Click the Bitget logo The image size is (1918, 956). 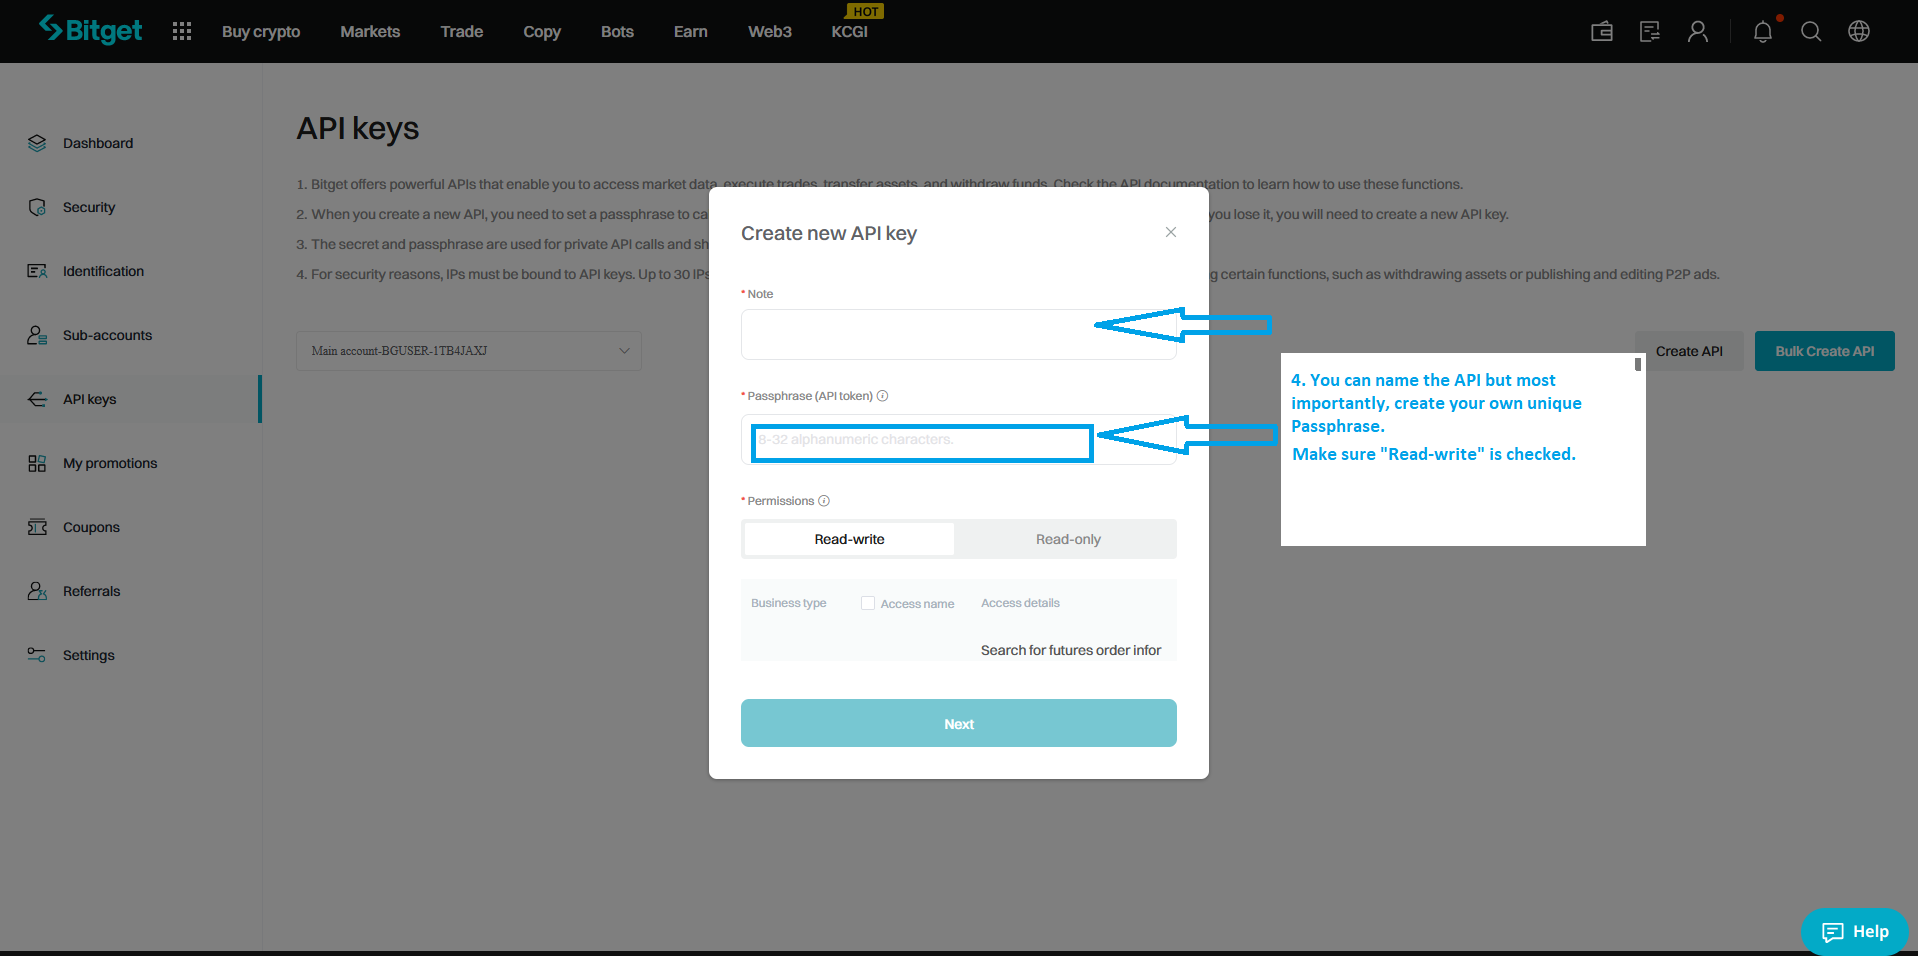pyautogui.click(x=90, y=30)
